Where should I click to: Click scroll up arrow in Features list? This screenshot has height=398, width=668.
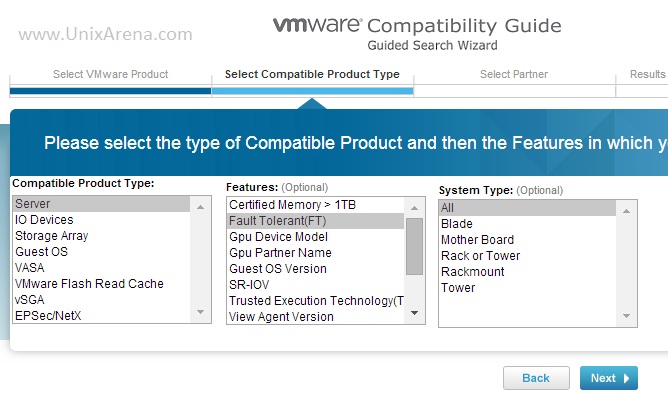(x=414, y=208)
